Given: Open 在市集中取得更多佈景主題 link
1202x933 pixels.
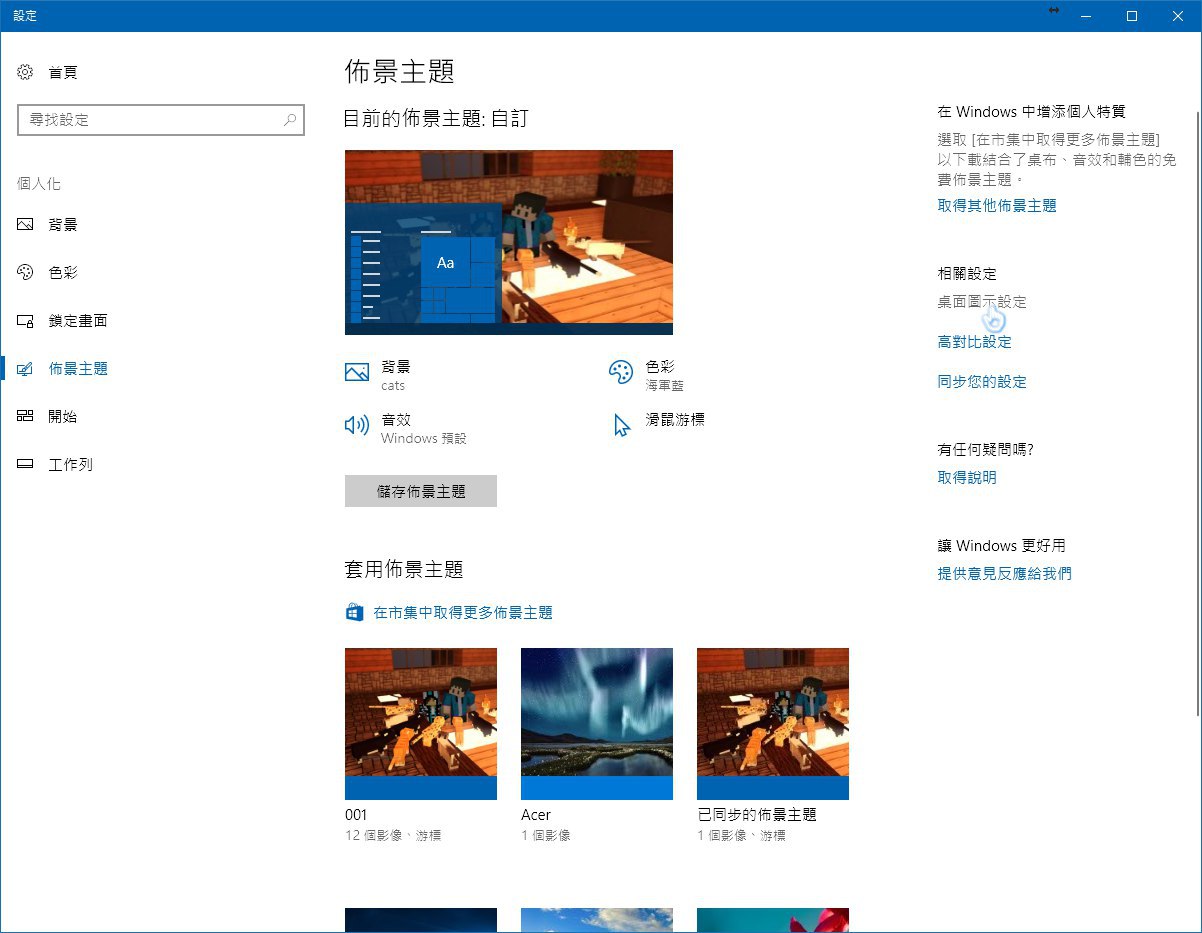Looking at the screenshot, I should click(x=462, y=613).
